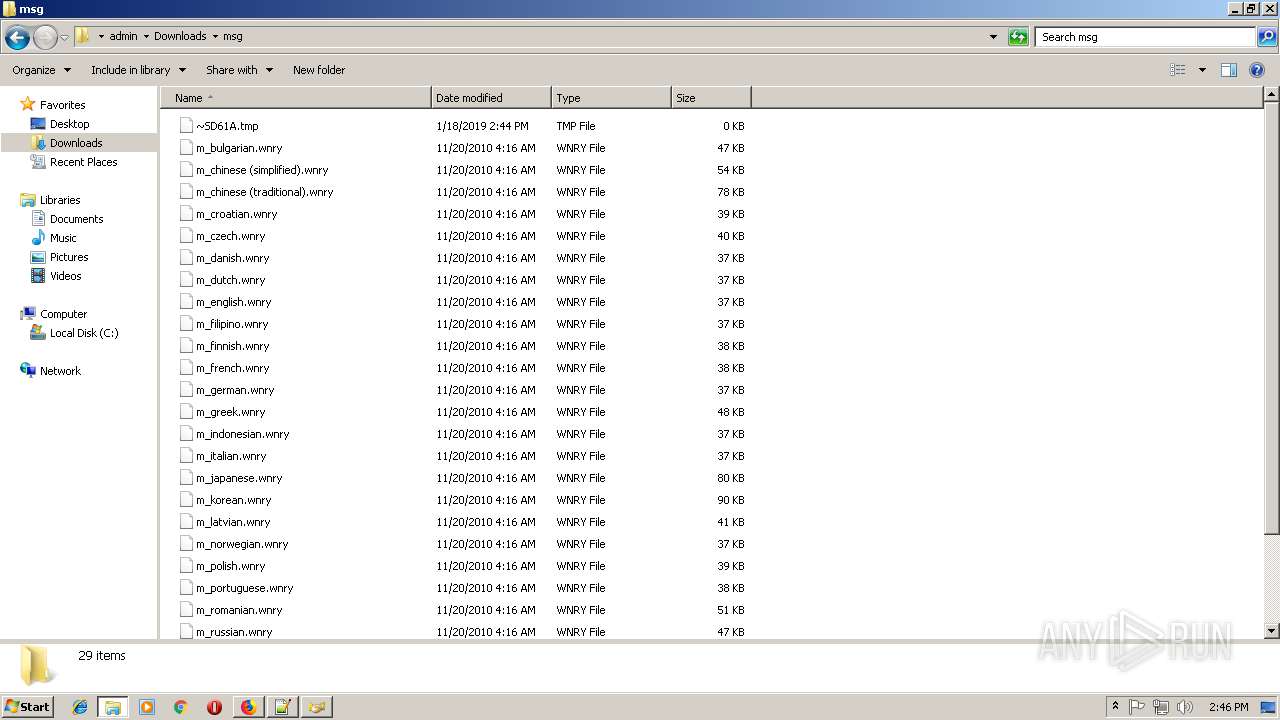This screenshot has height=720, width=1280.
Task: Open Recent Places in navigation pane
Action: 83,162
